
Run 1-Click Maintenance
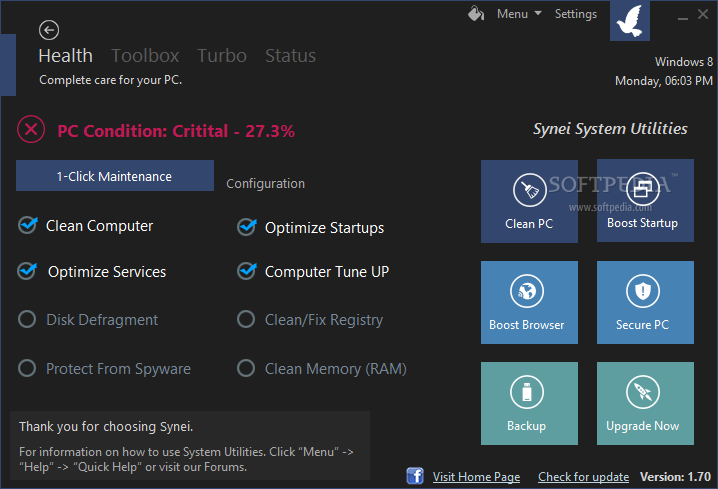click(x=115, y=176)
